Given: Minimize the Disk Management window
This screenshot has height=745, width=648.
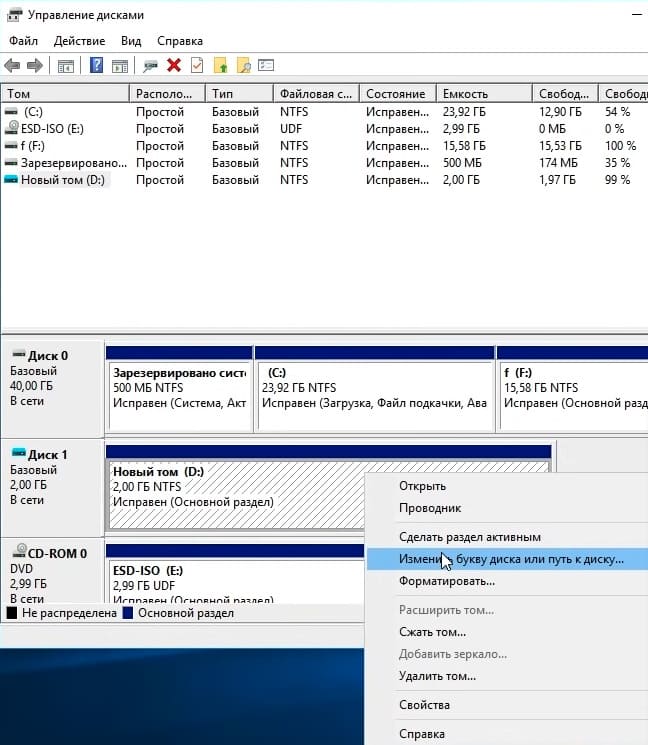Looking at the screenshot, I should (637, 15).
